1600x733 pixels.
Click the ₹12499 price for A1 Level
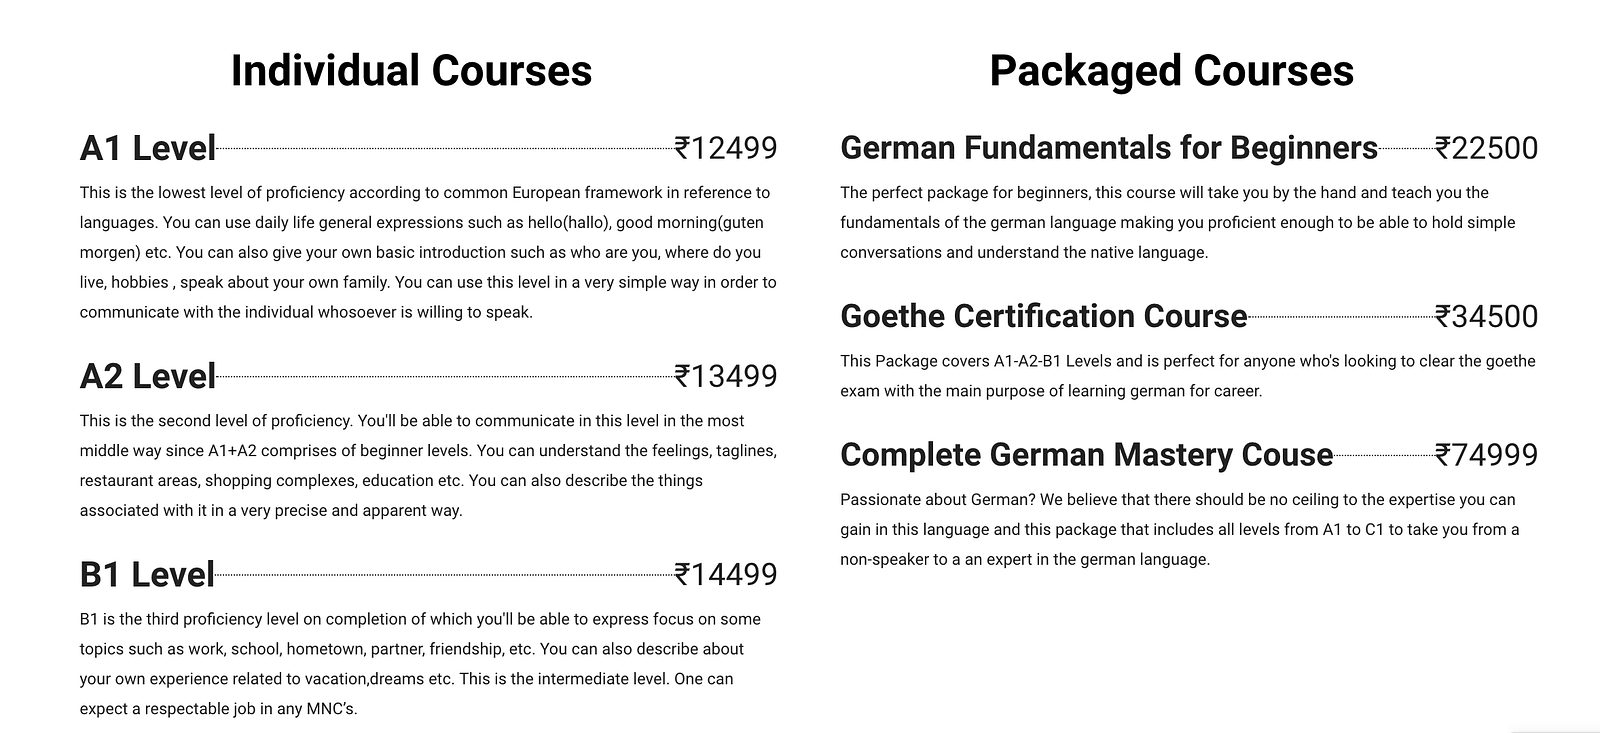tap(726, 148)
